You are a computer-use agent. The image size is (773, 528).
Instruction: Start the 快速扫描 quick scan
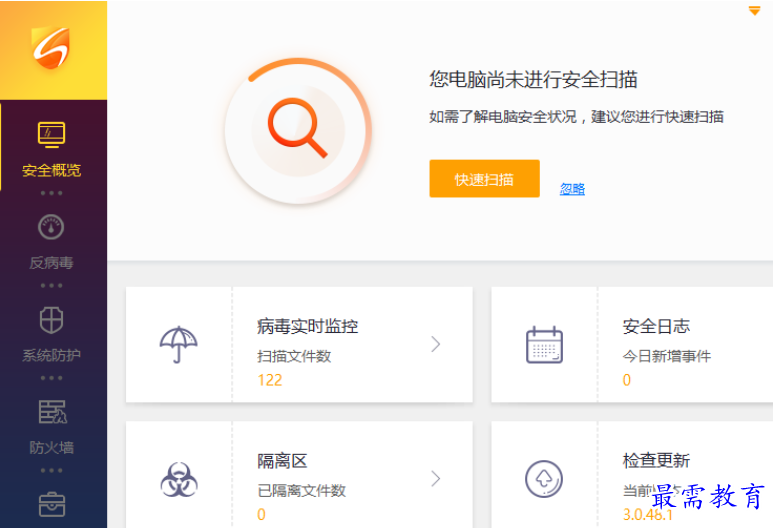coord(484,178)
